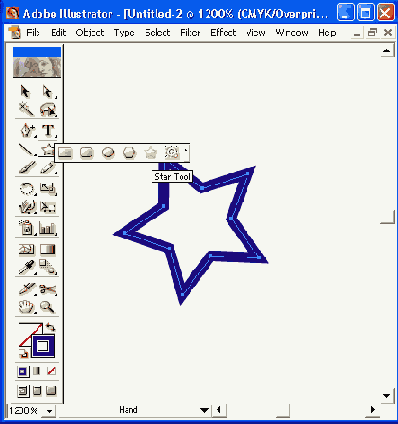Pick the Magic Wand tool
Screen dimensions: 398x424
coord(26,109)
